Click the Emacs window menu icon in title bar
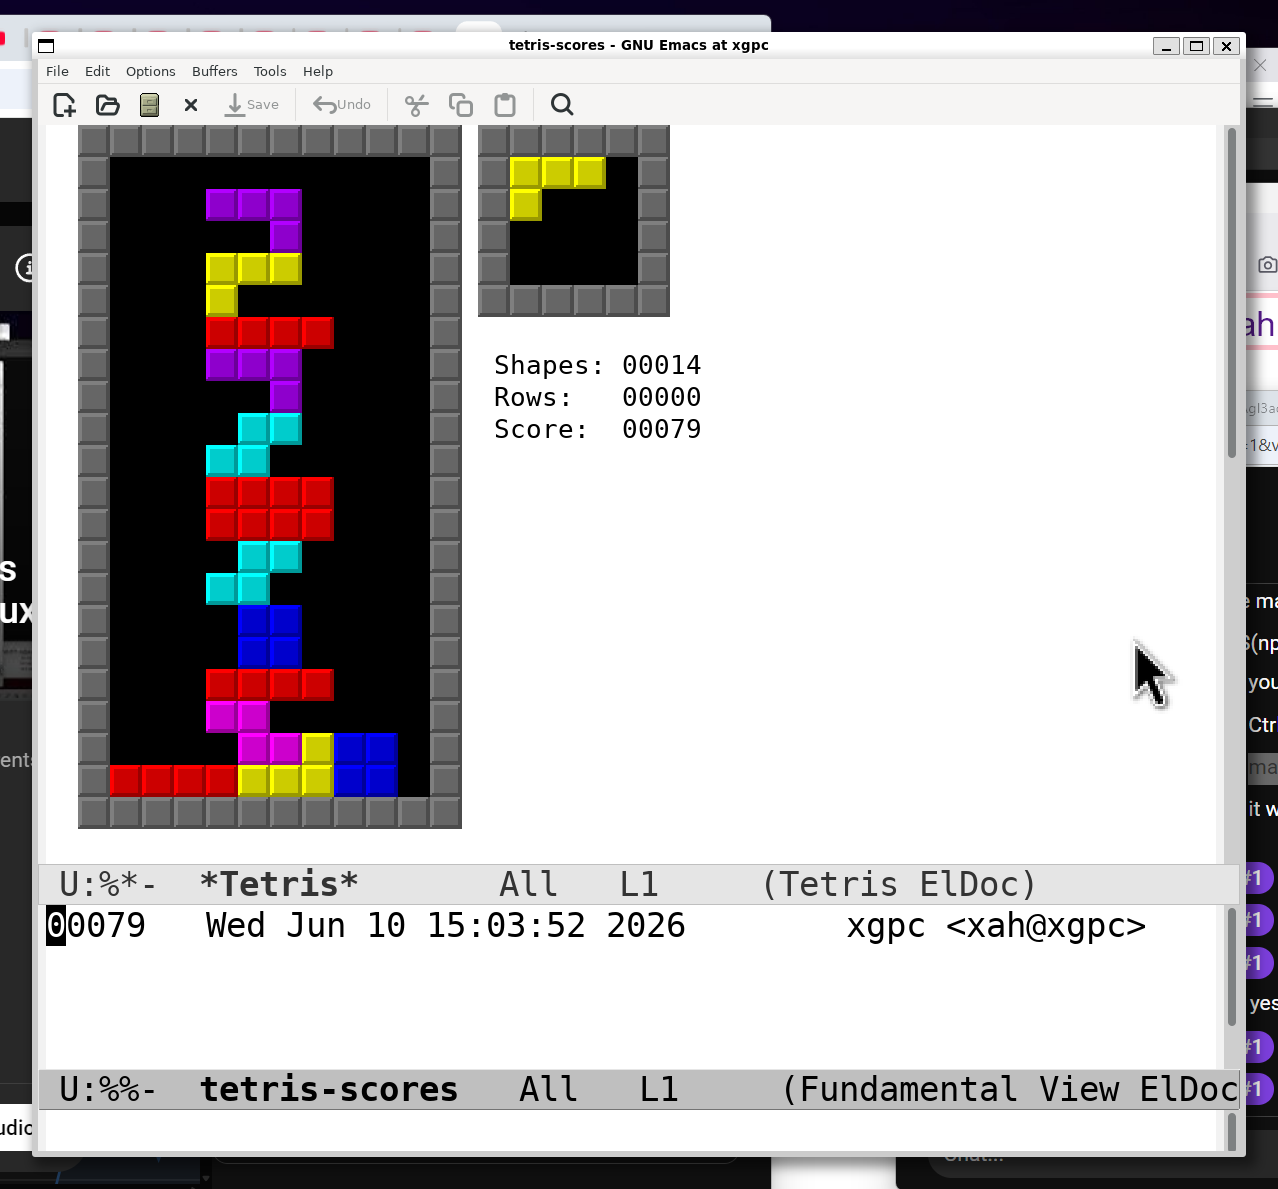1278x1189 pixels. (x=46, y=45)
